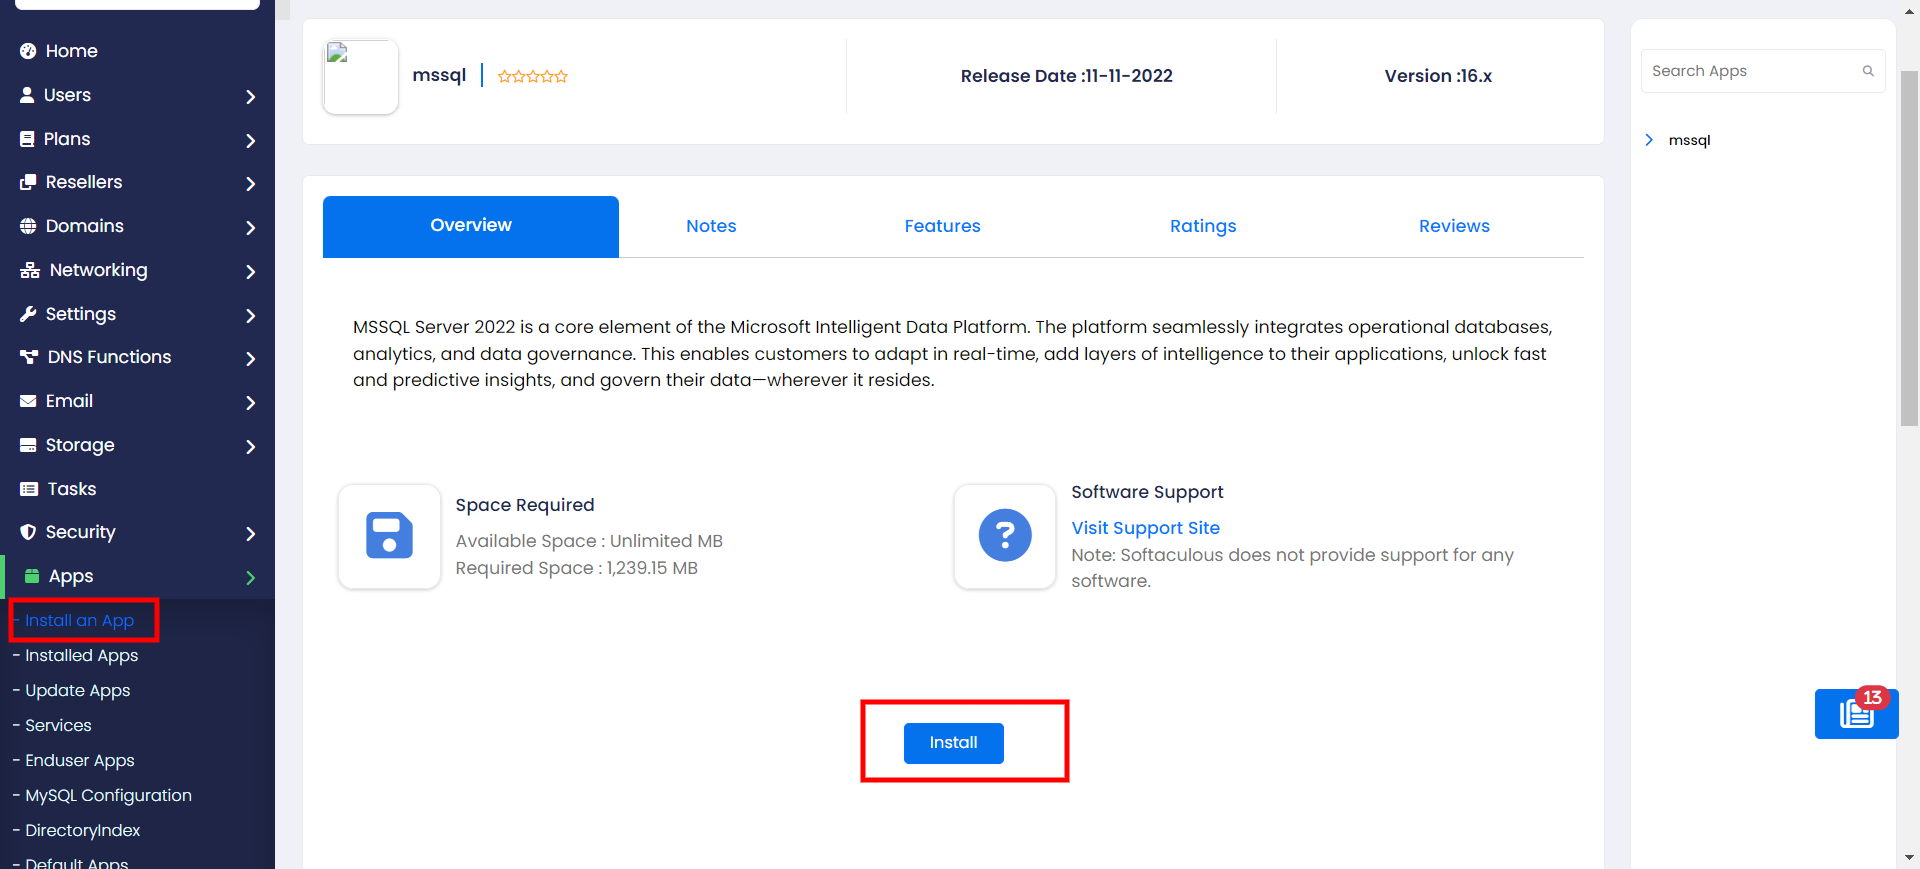Click the DNS Functions icon
This screenshot has height=869, width=1920.
29,357
